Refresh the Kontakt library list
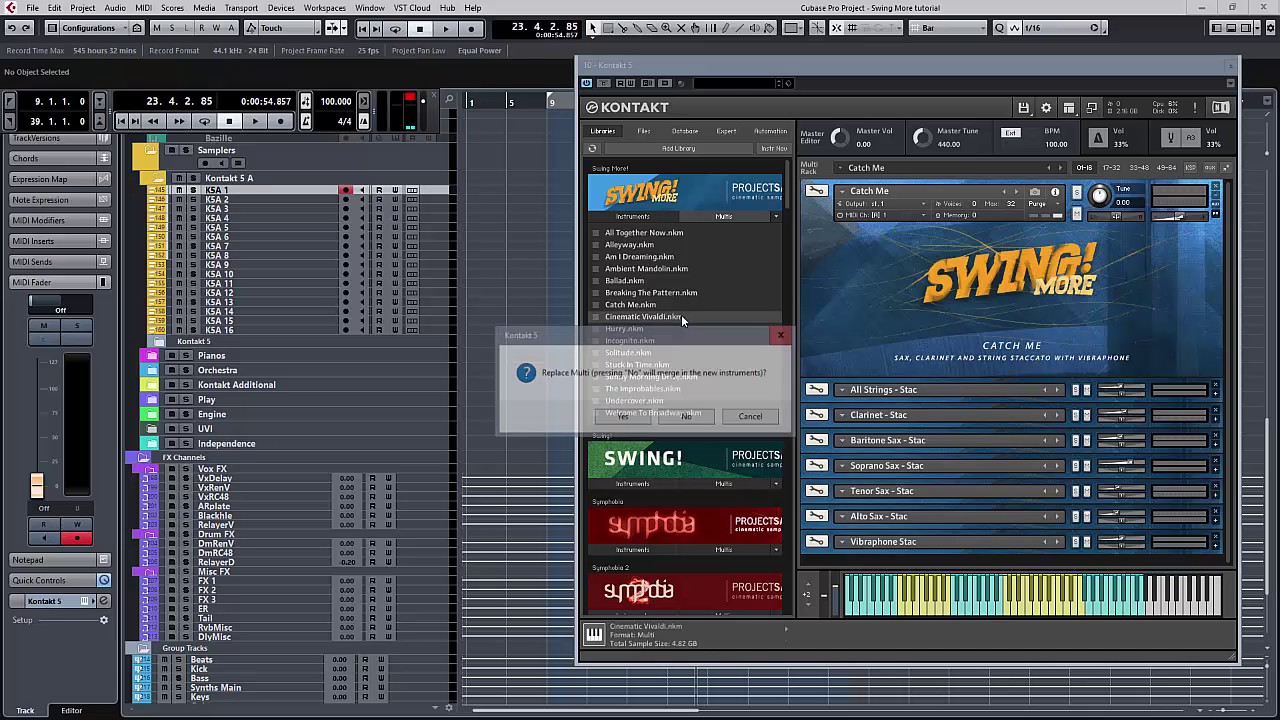1280x720 pixels. click(x=592, y=149)
